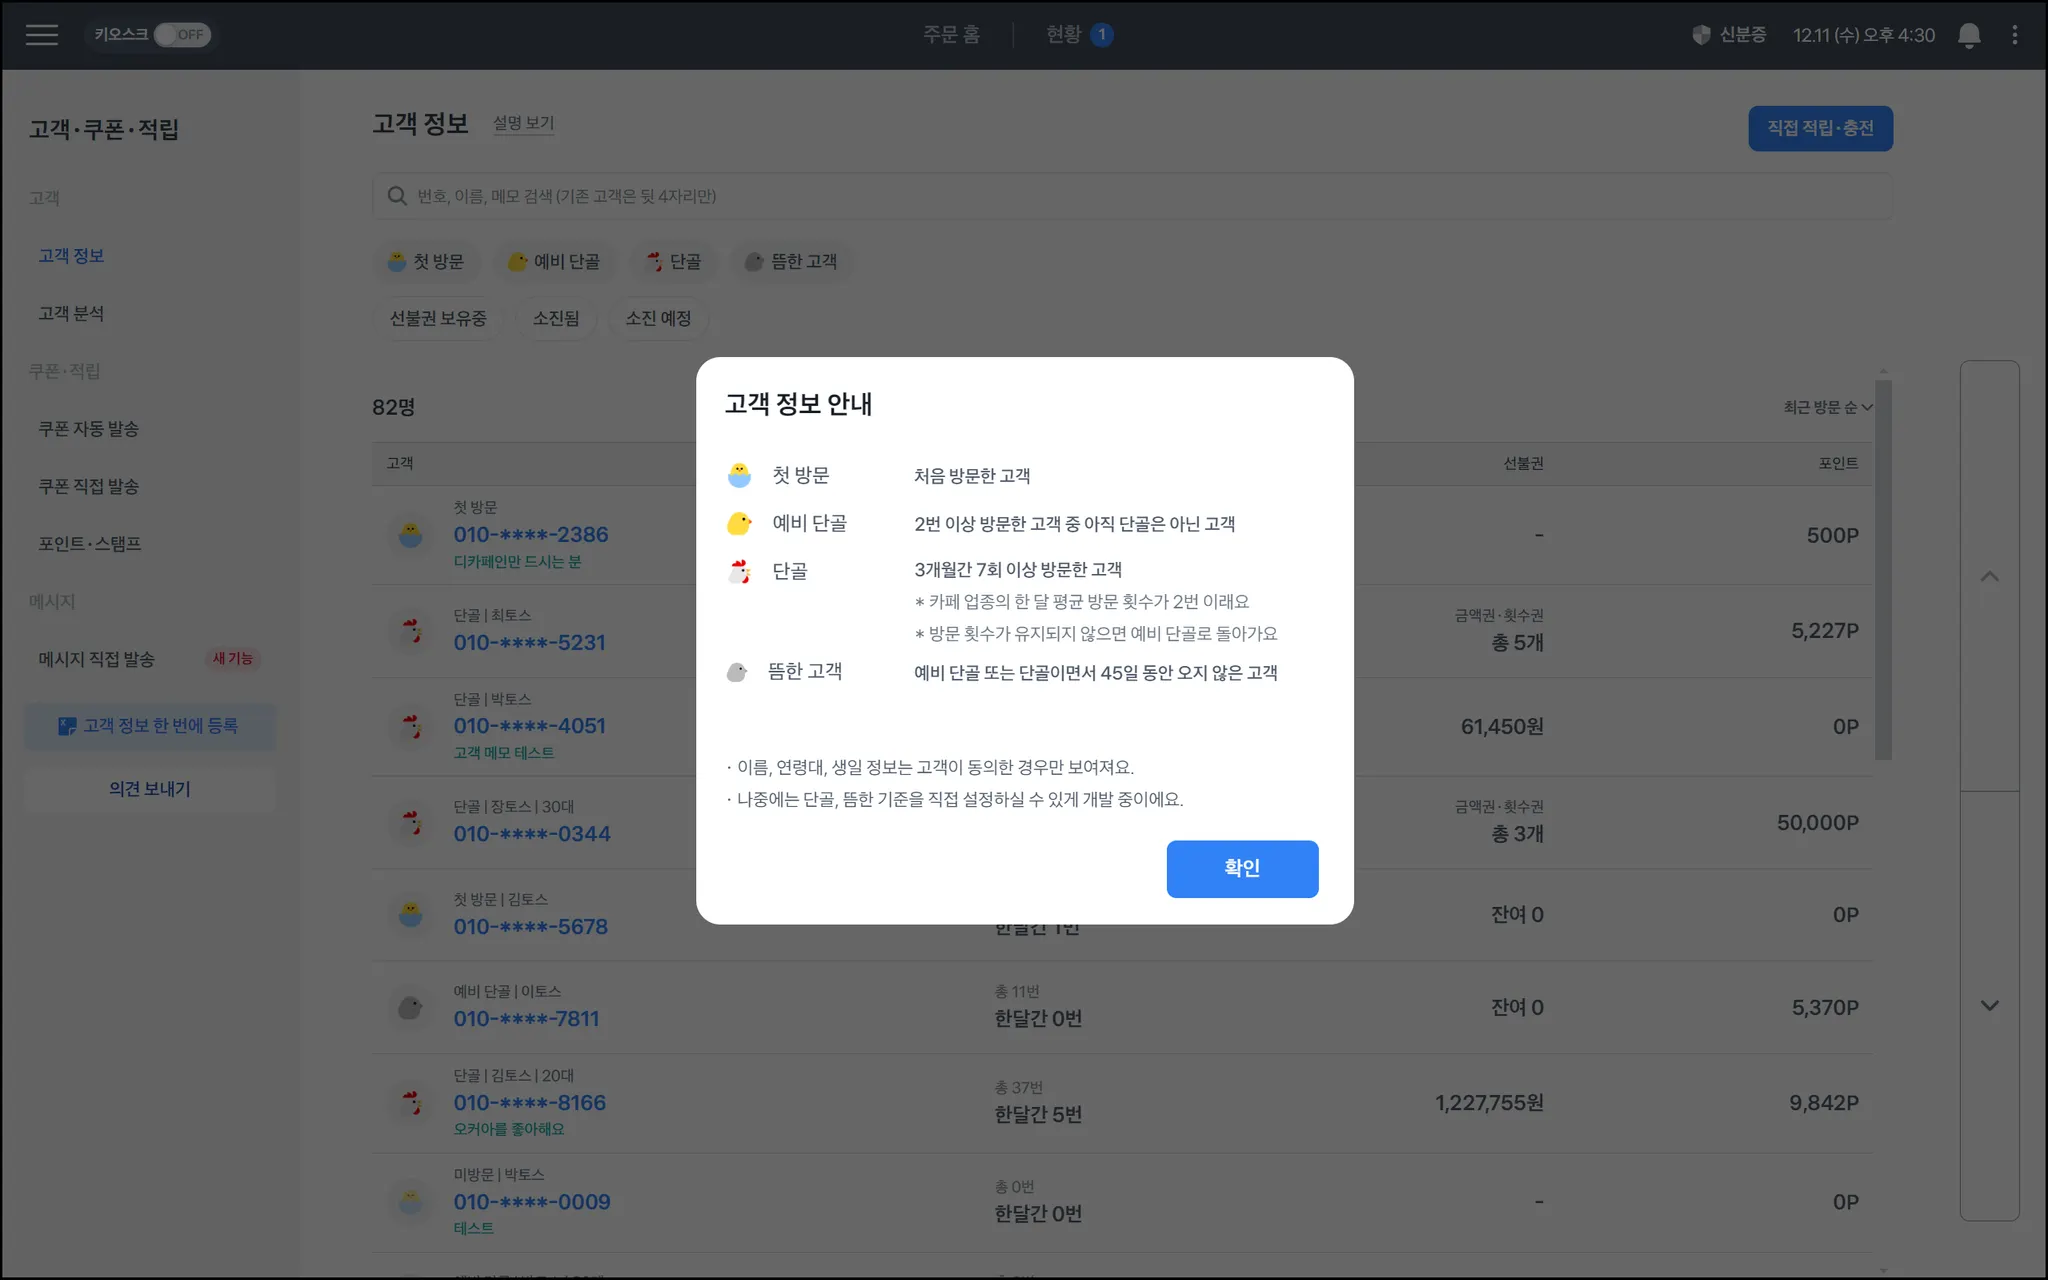Open the hamburger menu icon

point(42,35)
